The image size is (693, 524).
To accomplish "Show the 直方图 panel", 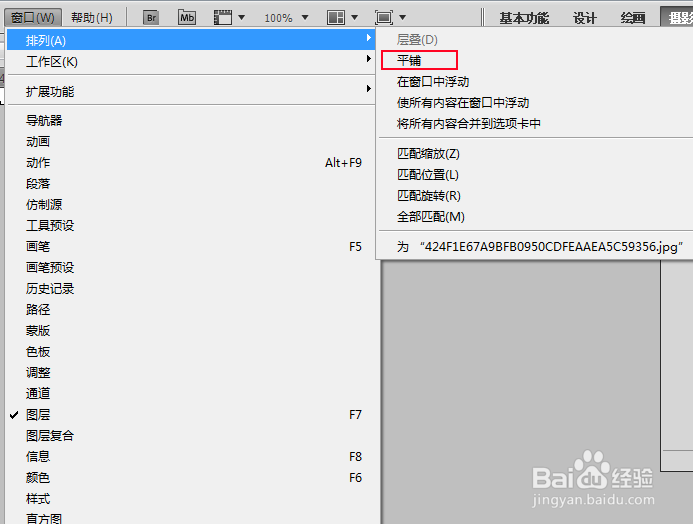I will click(x=191, y=518).
